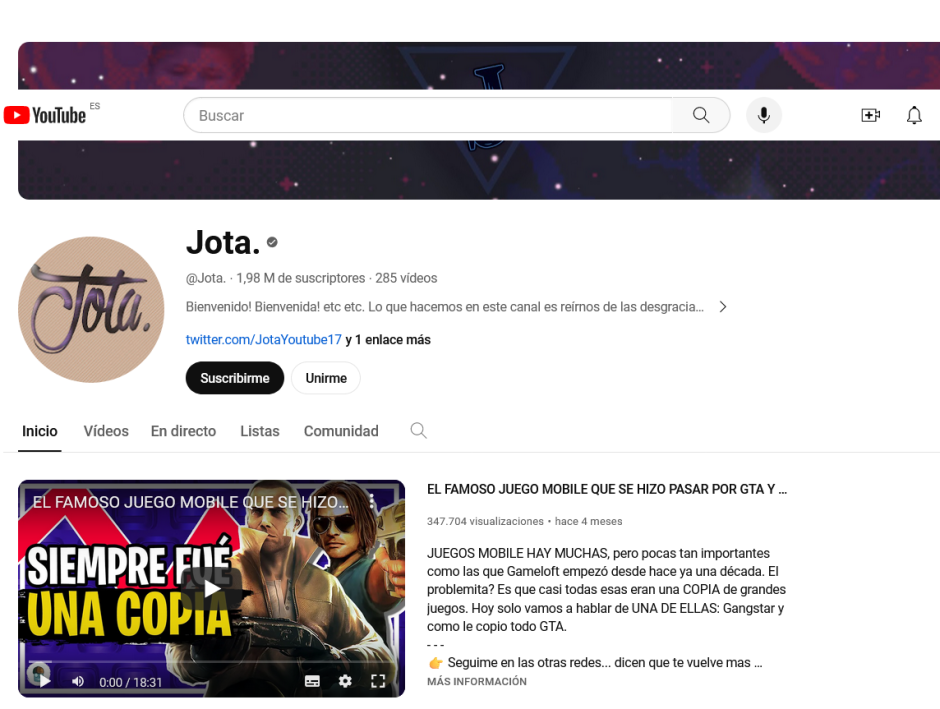Expand the channel description chevron
Screen dimensions: 940x709
pos(723,307)
